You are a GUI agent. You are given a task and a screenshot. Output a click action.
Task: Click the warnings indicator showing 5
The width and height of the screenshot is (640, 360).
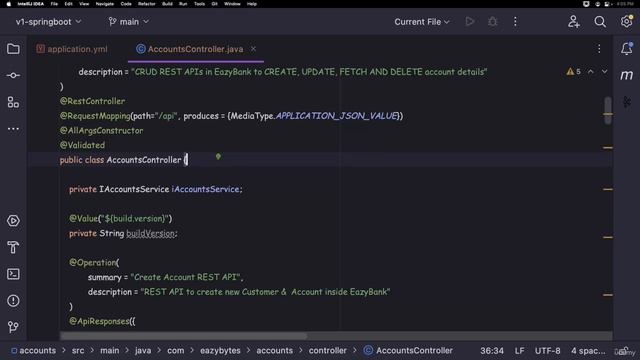tap(573, 72)
